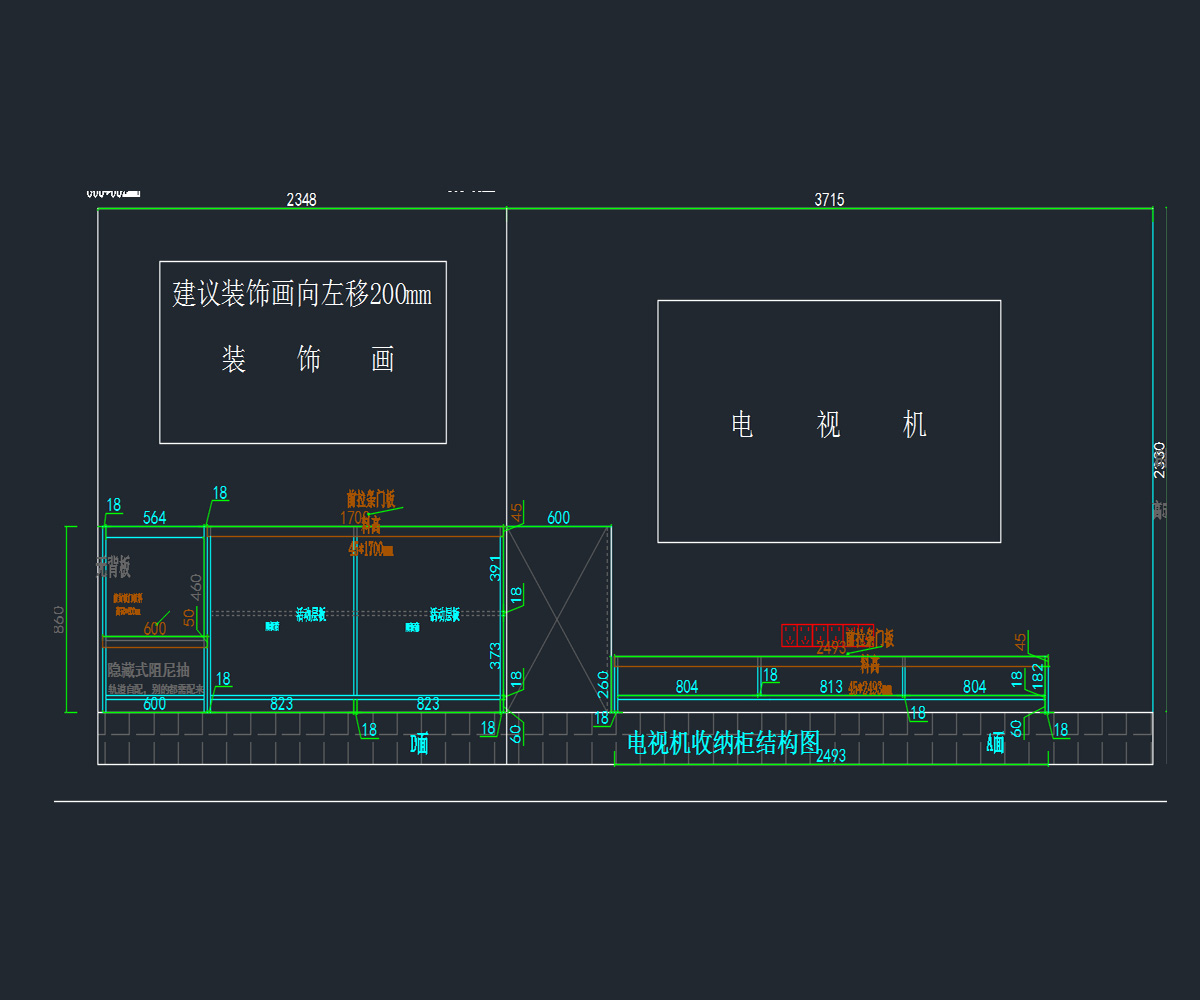Click the '电 视 机' label text
Screen dimensions: 1200x1000
pyautogui.click(x=829, y=425)
